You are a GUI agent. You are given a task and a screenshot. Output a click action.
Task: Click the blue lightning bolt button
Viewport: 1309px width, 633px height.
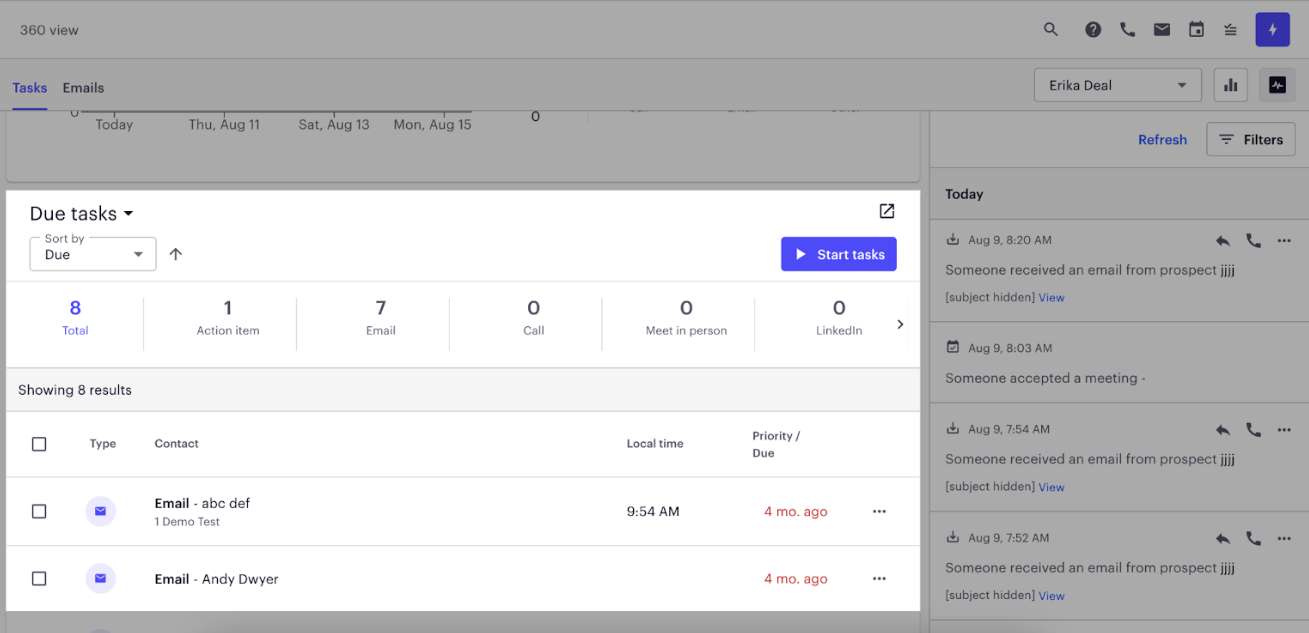coord(1273,30)
